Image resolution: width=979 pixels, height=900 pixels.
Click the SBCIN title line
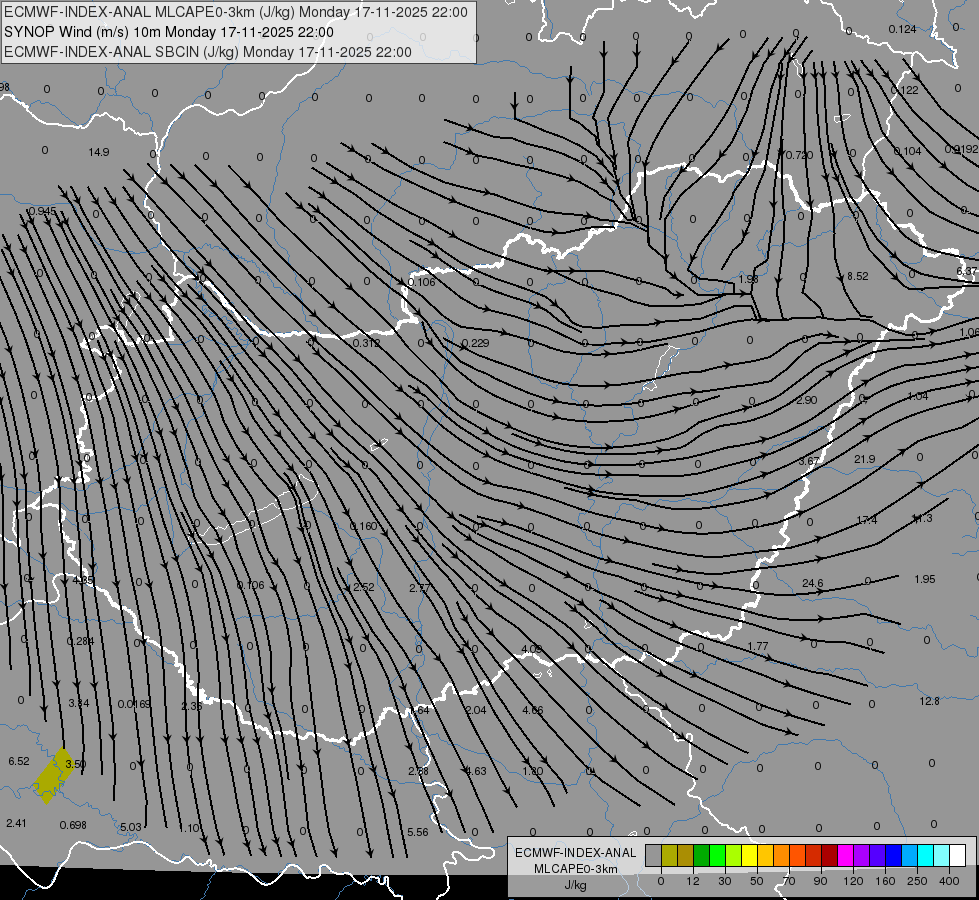pos(208,52)
